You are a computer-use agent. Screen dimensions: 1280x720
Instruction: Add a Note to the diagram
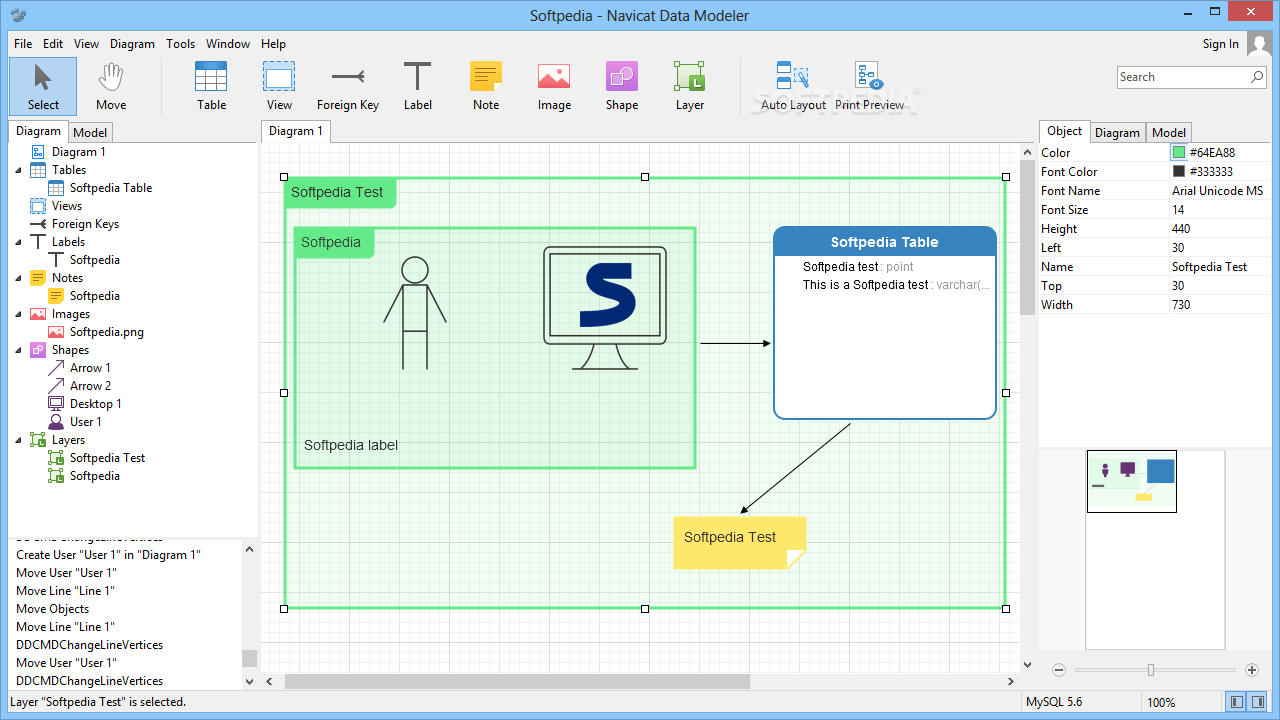pyautogui.click(x=486, y=86)
